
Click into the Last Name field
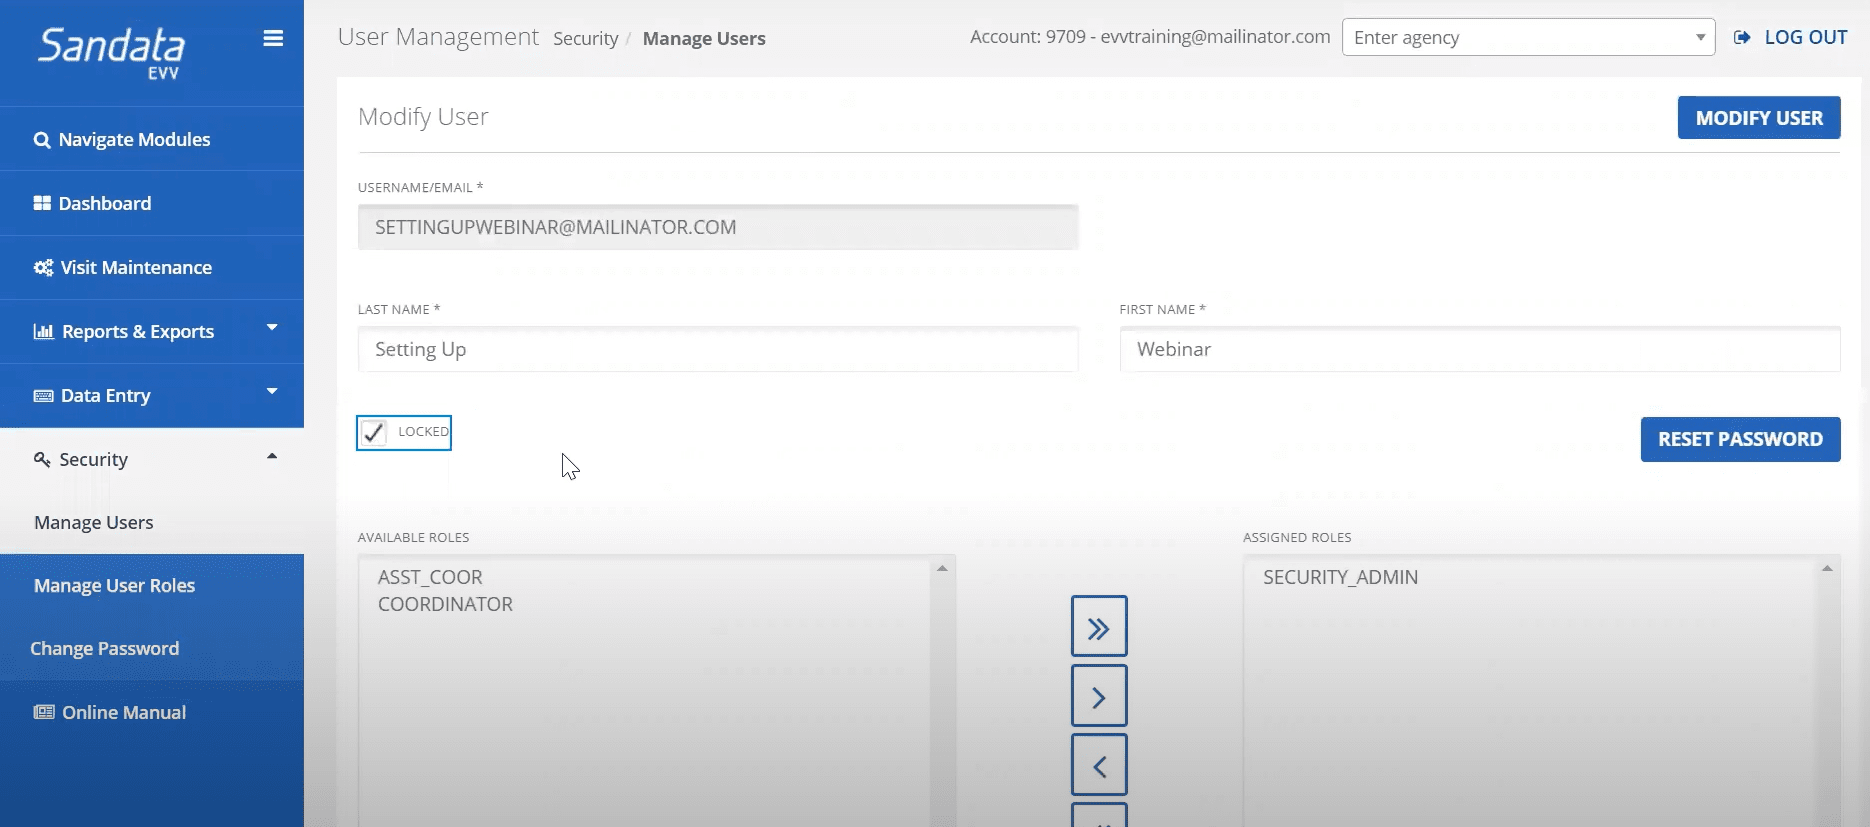[x=717, y=350]
